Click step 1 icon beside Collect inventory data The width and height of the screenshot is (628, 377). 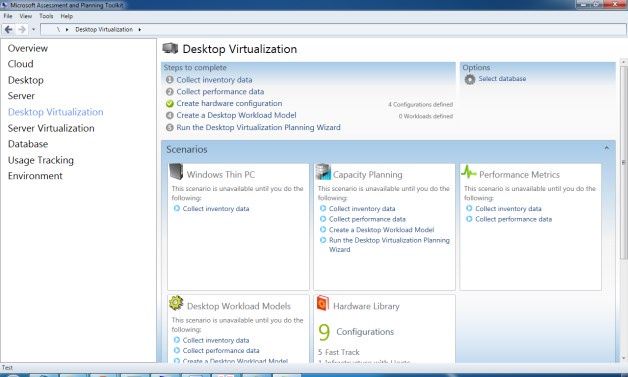tap(170, 80)
